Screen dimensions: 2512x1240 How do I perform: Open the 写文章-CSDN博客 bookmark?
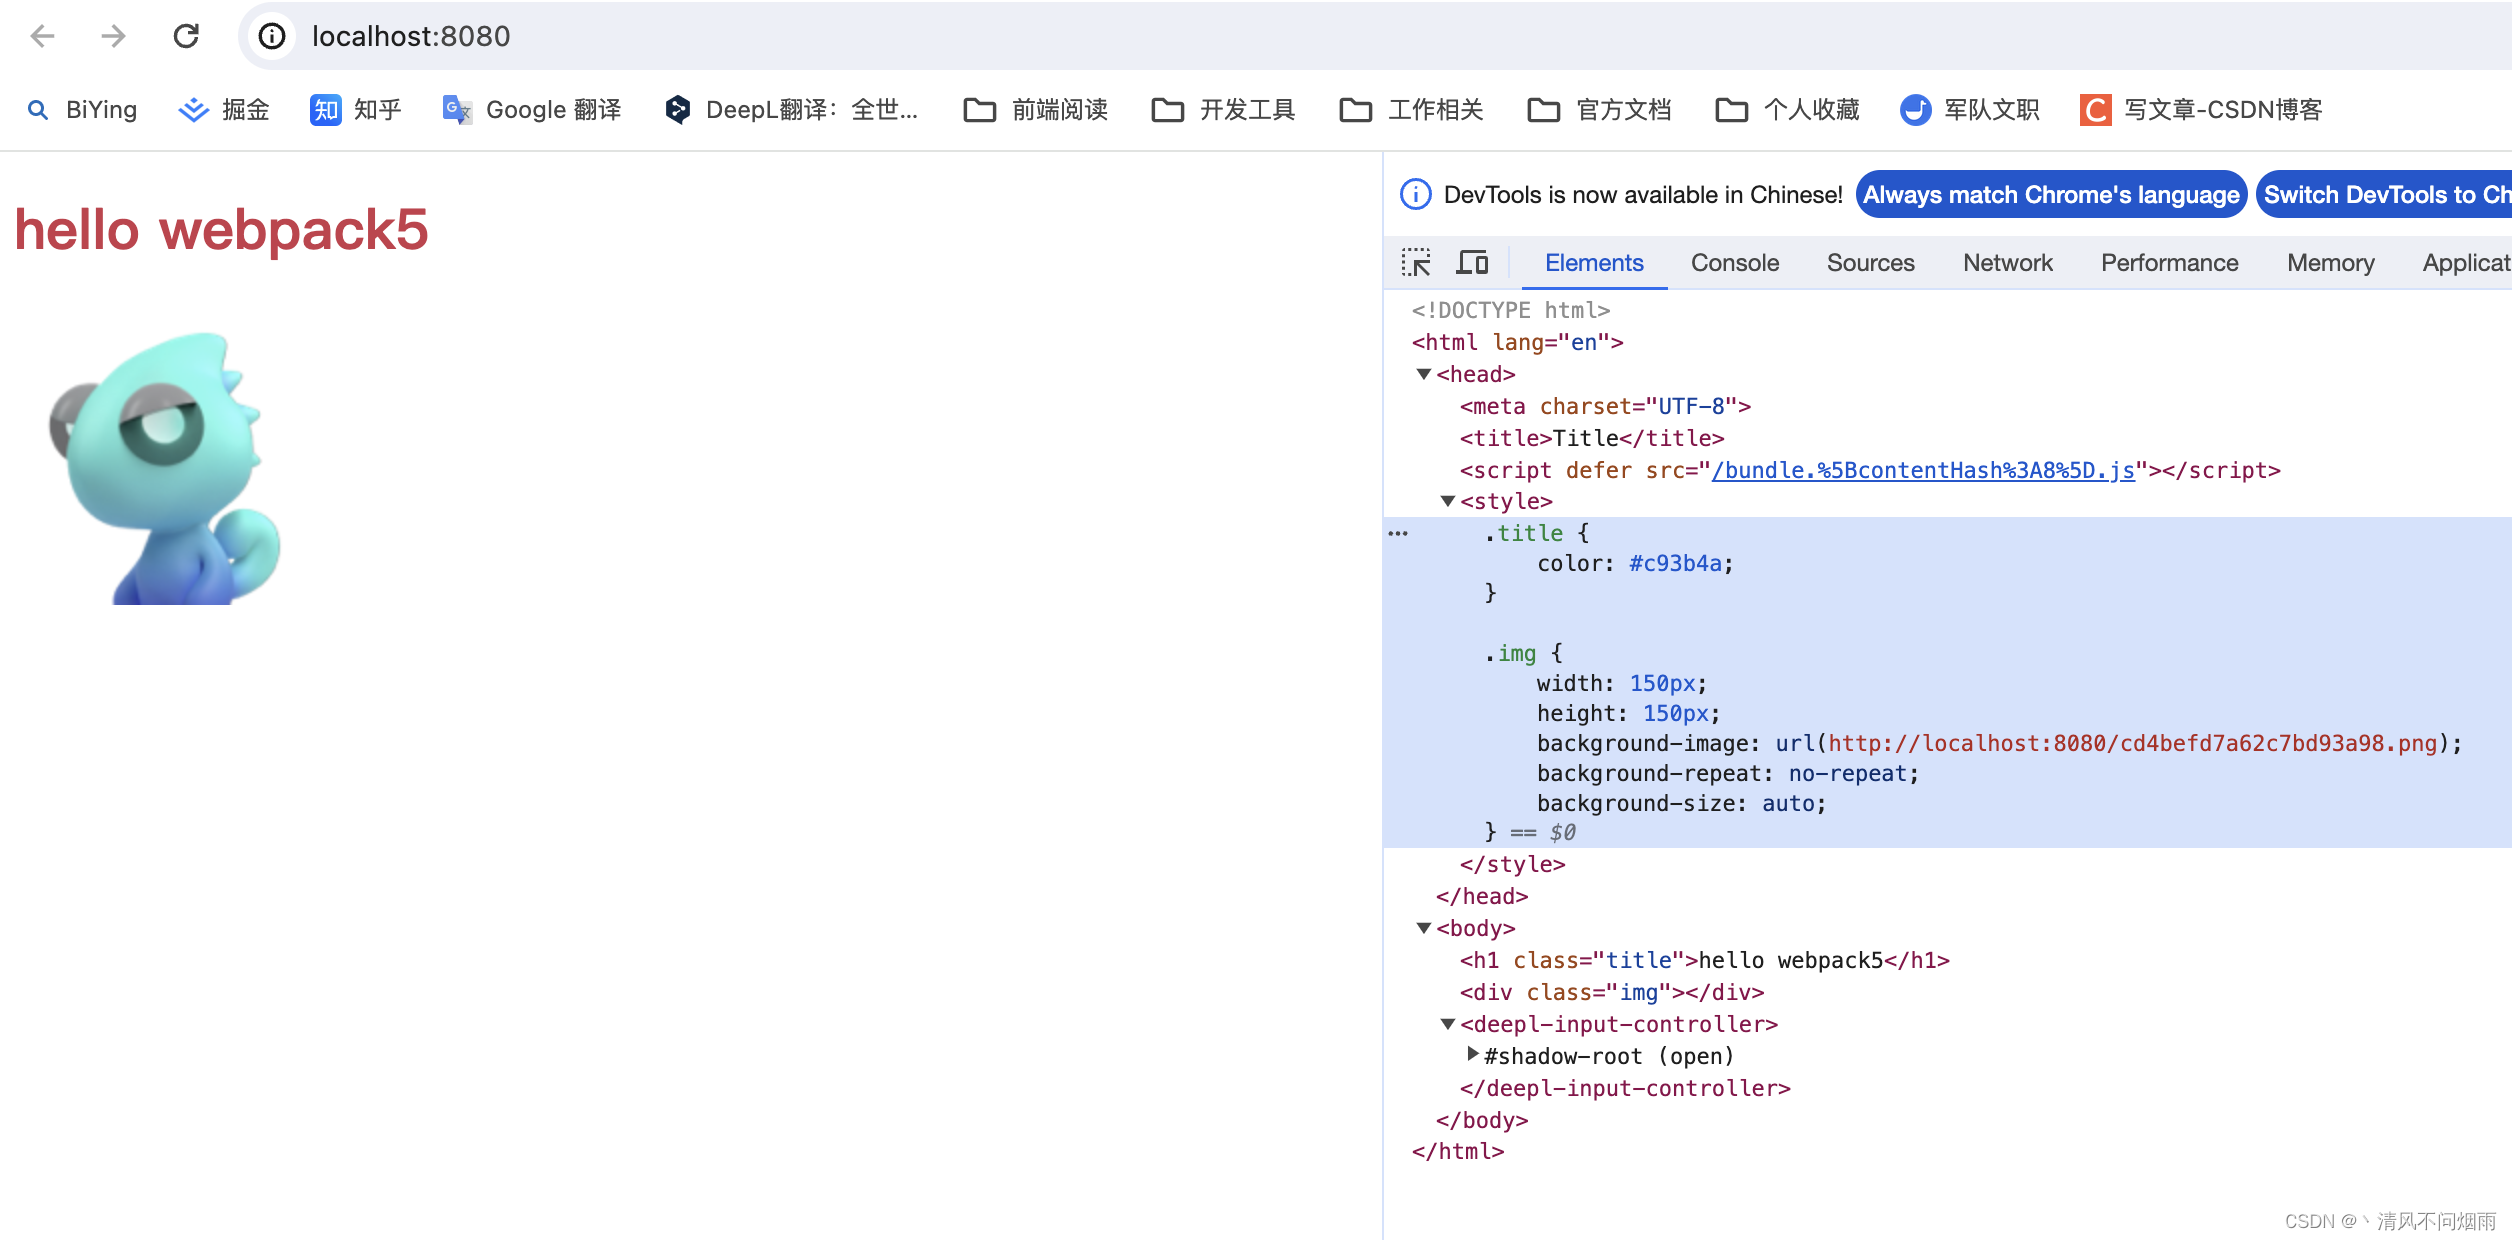2202,110
